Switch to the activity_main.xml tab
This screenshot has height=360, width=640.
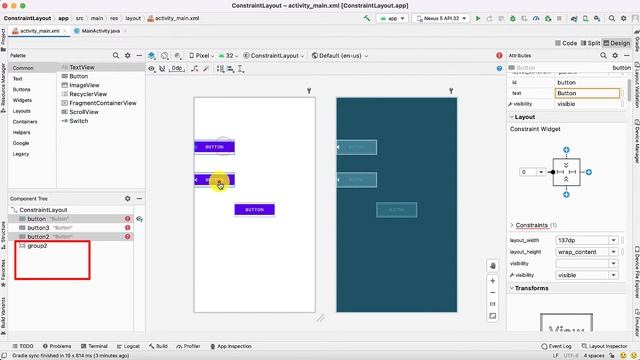point(40,31)
